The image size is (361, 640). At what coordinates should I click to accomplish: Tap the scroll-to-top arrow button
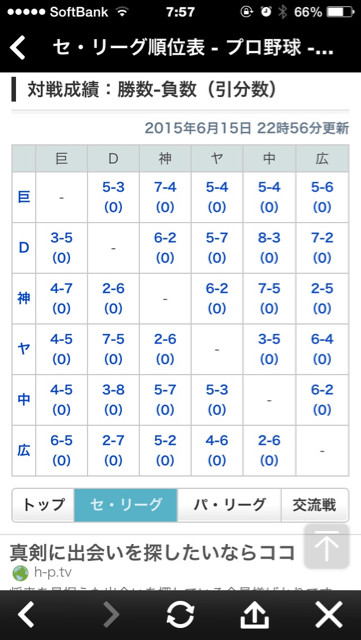coord(327,547)
